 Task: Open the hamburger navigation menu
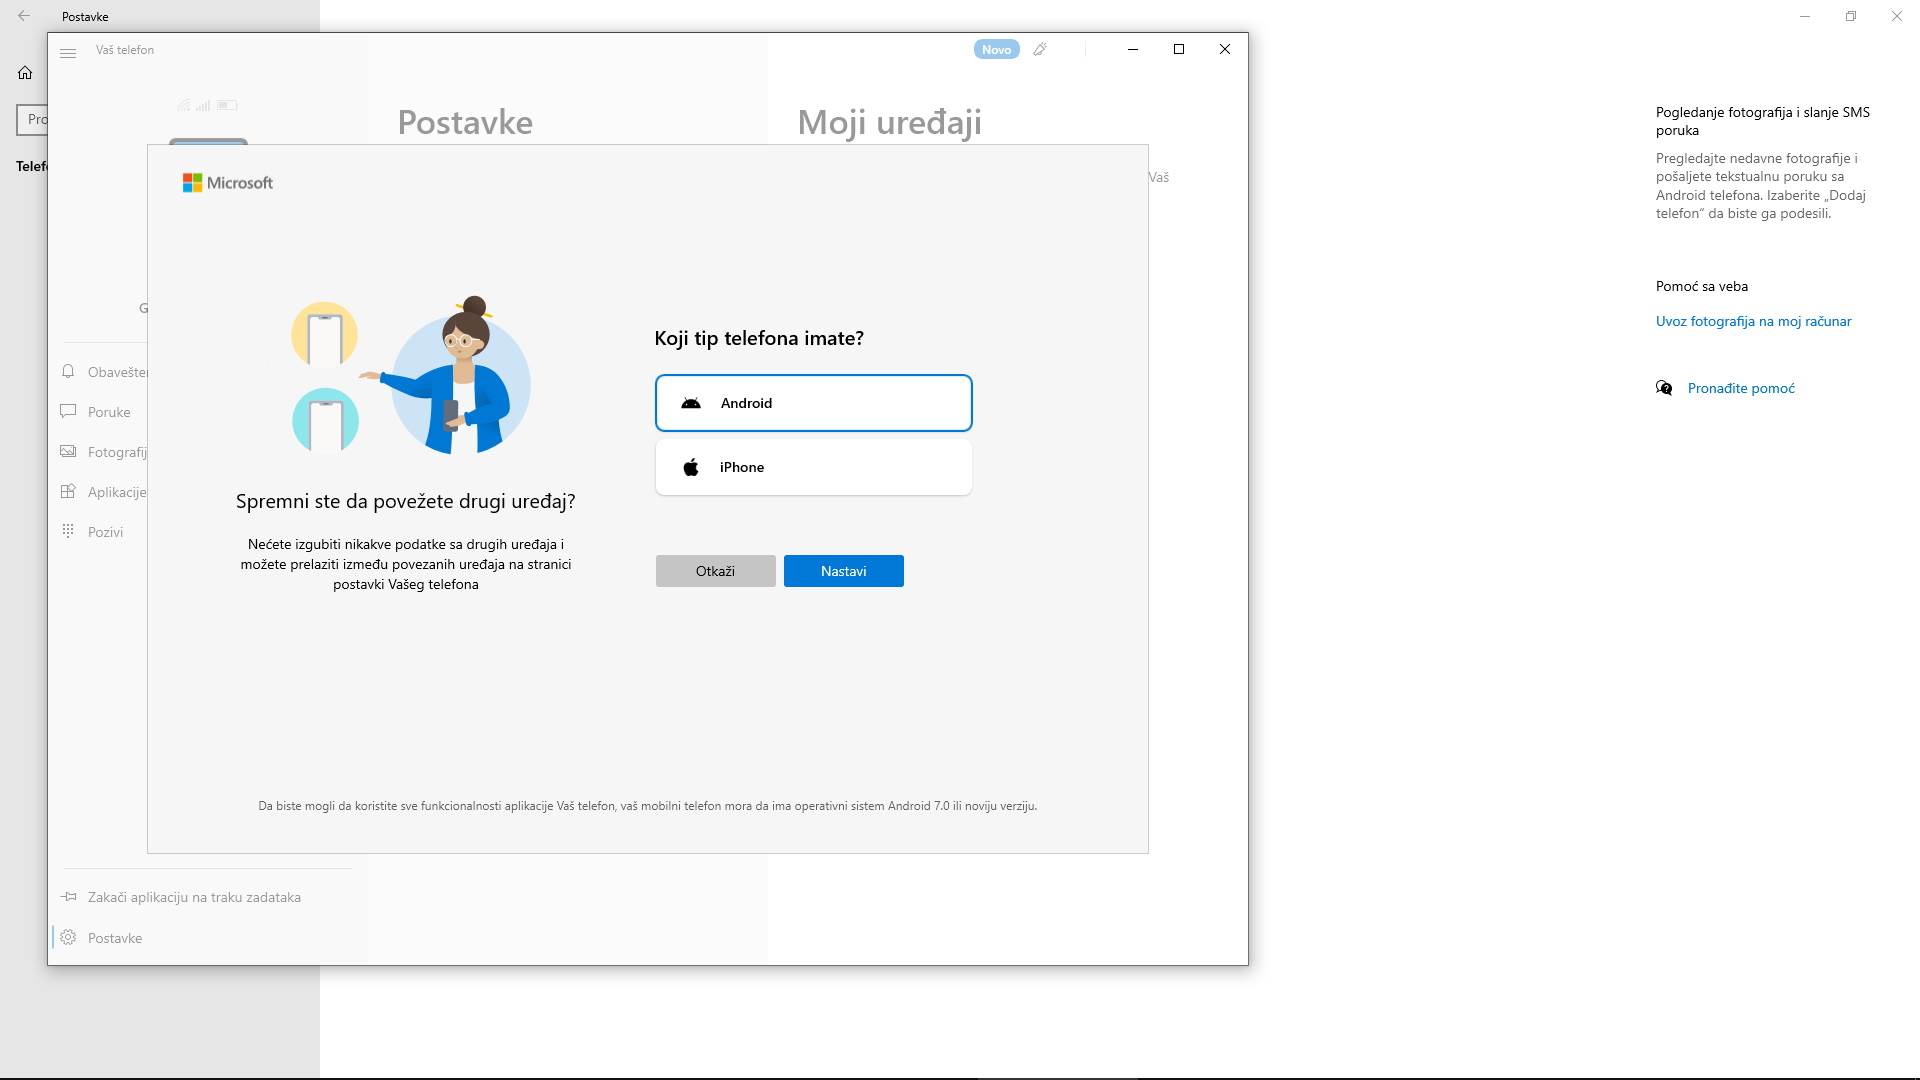pyautogui.click(x=69, y=52)
